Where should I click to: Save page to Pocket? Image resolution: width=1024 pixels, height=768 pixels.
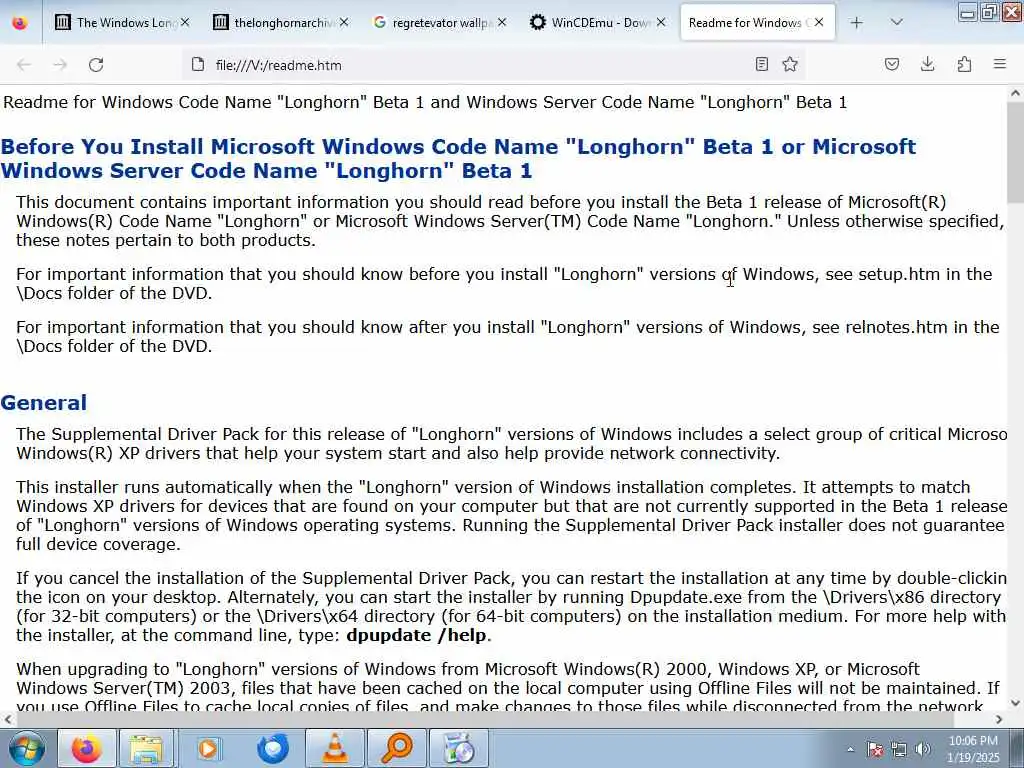point(891,64)
